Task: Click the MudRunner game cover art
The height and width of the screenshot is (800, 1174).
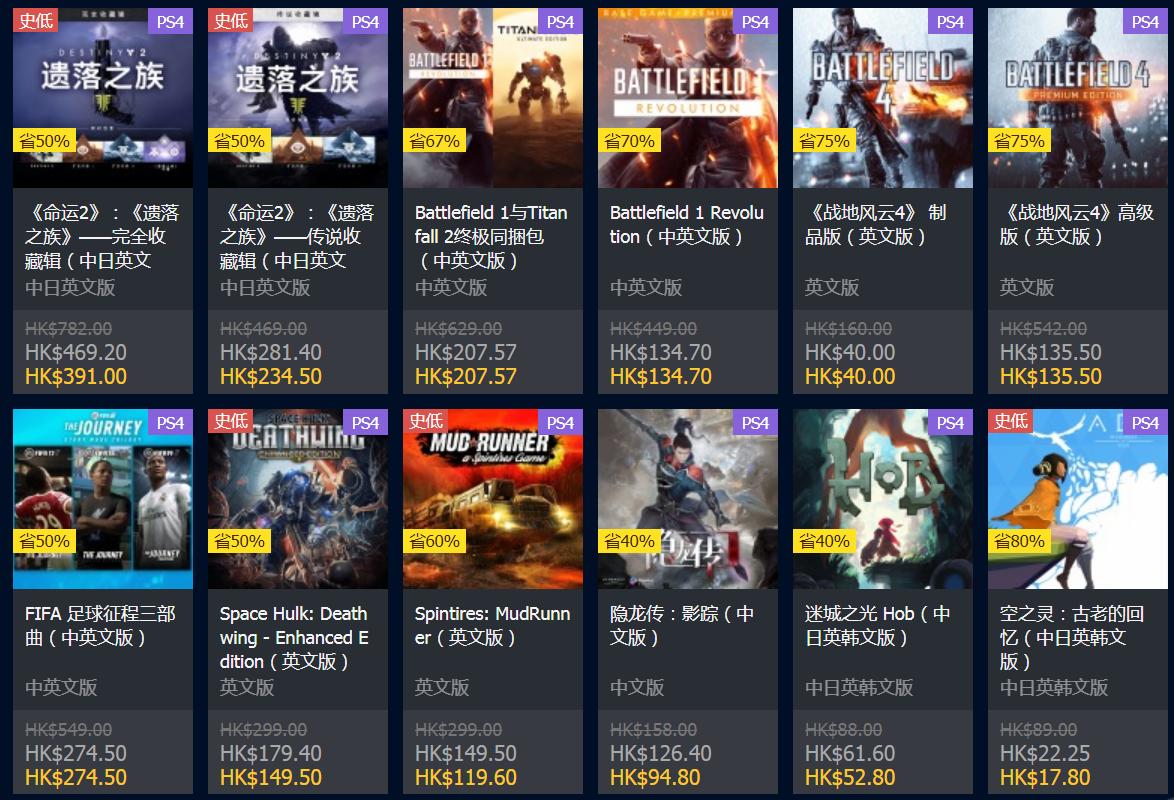Action: click(493, 499)
